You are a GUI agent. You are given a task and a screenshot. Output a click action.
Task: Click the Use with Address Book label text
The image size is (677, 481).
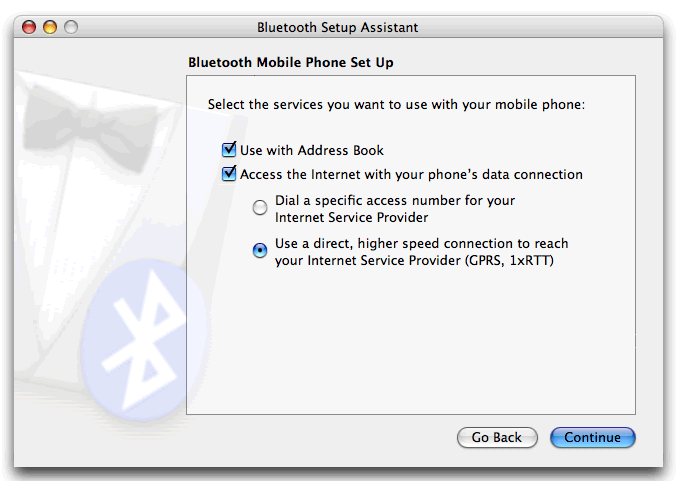coord(312,150)
